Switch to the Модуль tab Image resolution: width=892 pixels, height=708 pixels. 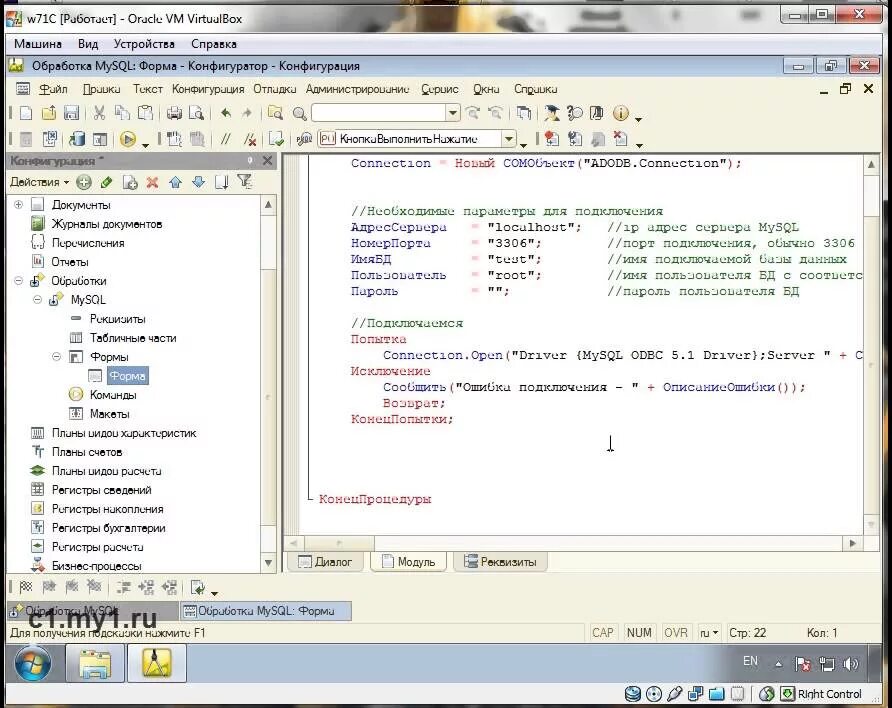408,562
